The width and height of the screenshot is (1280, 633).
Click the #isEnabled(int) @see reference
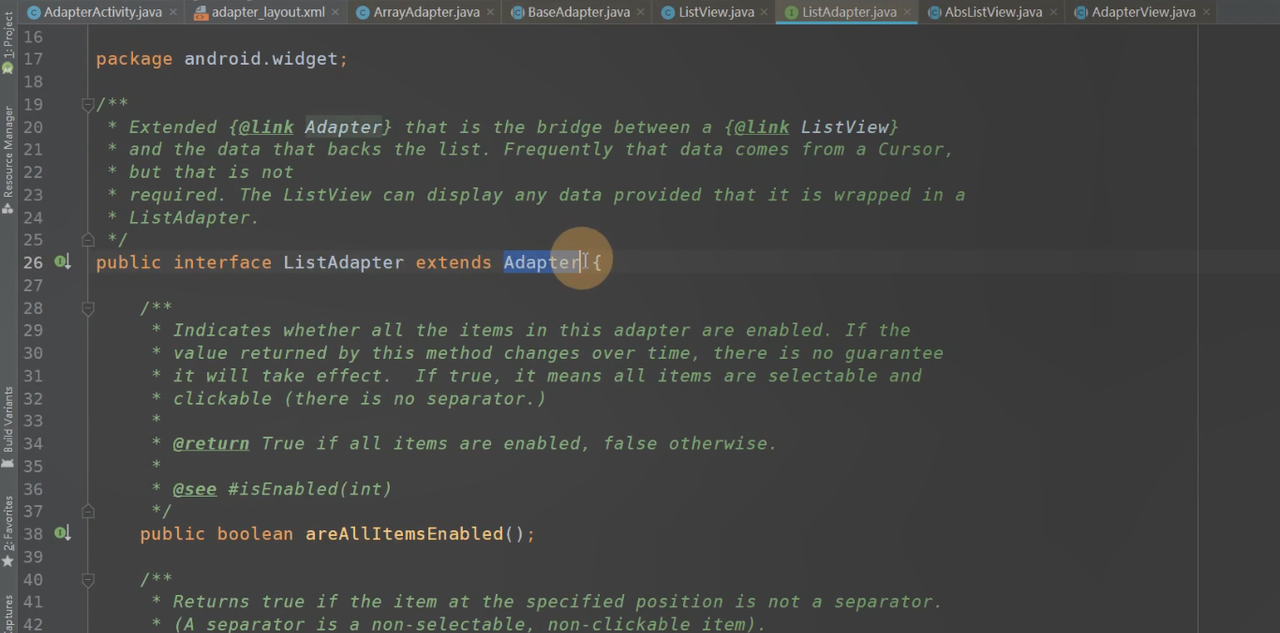click(x=310, y=489)
